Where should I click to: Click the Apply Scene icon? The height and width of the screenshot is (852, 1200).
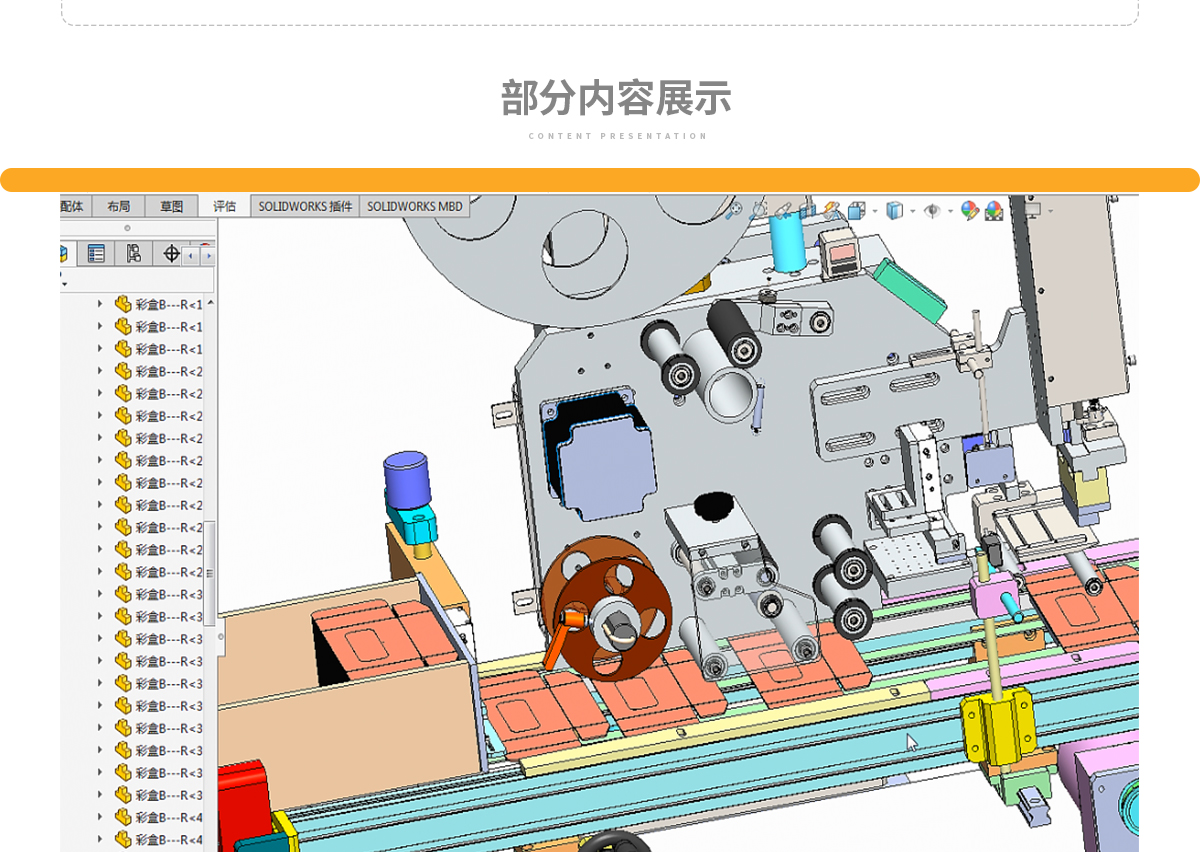pyautogui.click(x=994, y=210)
